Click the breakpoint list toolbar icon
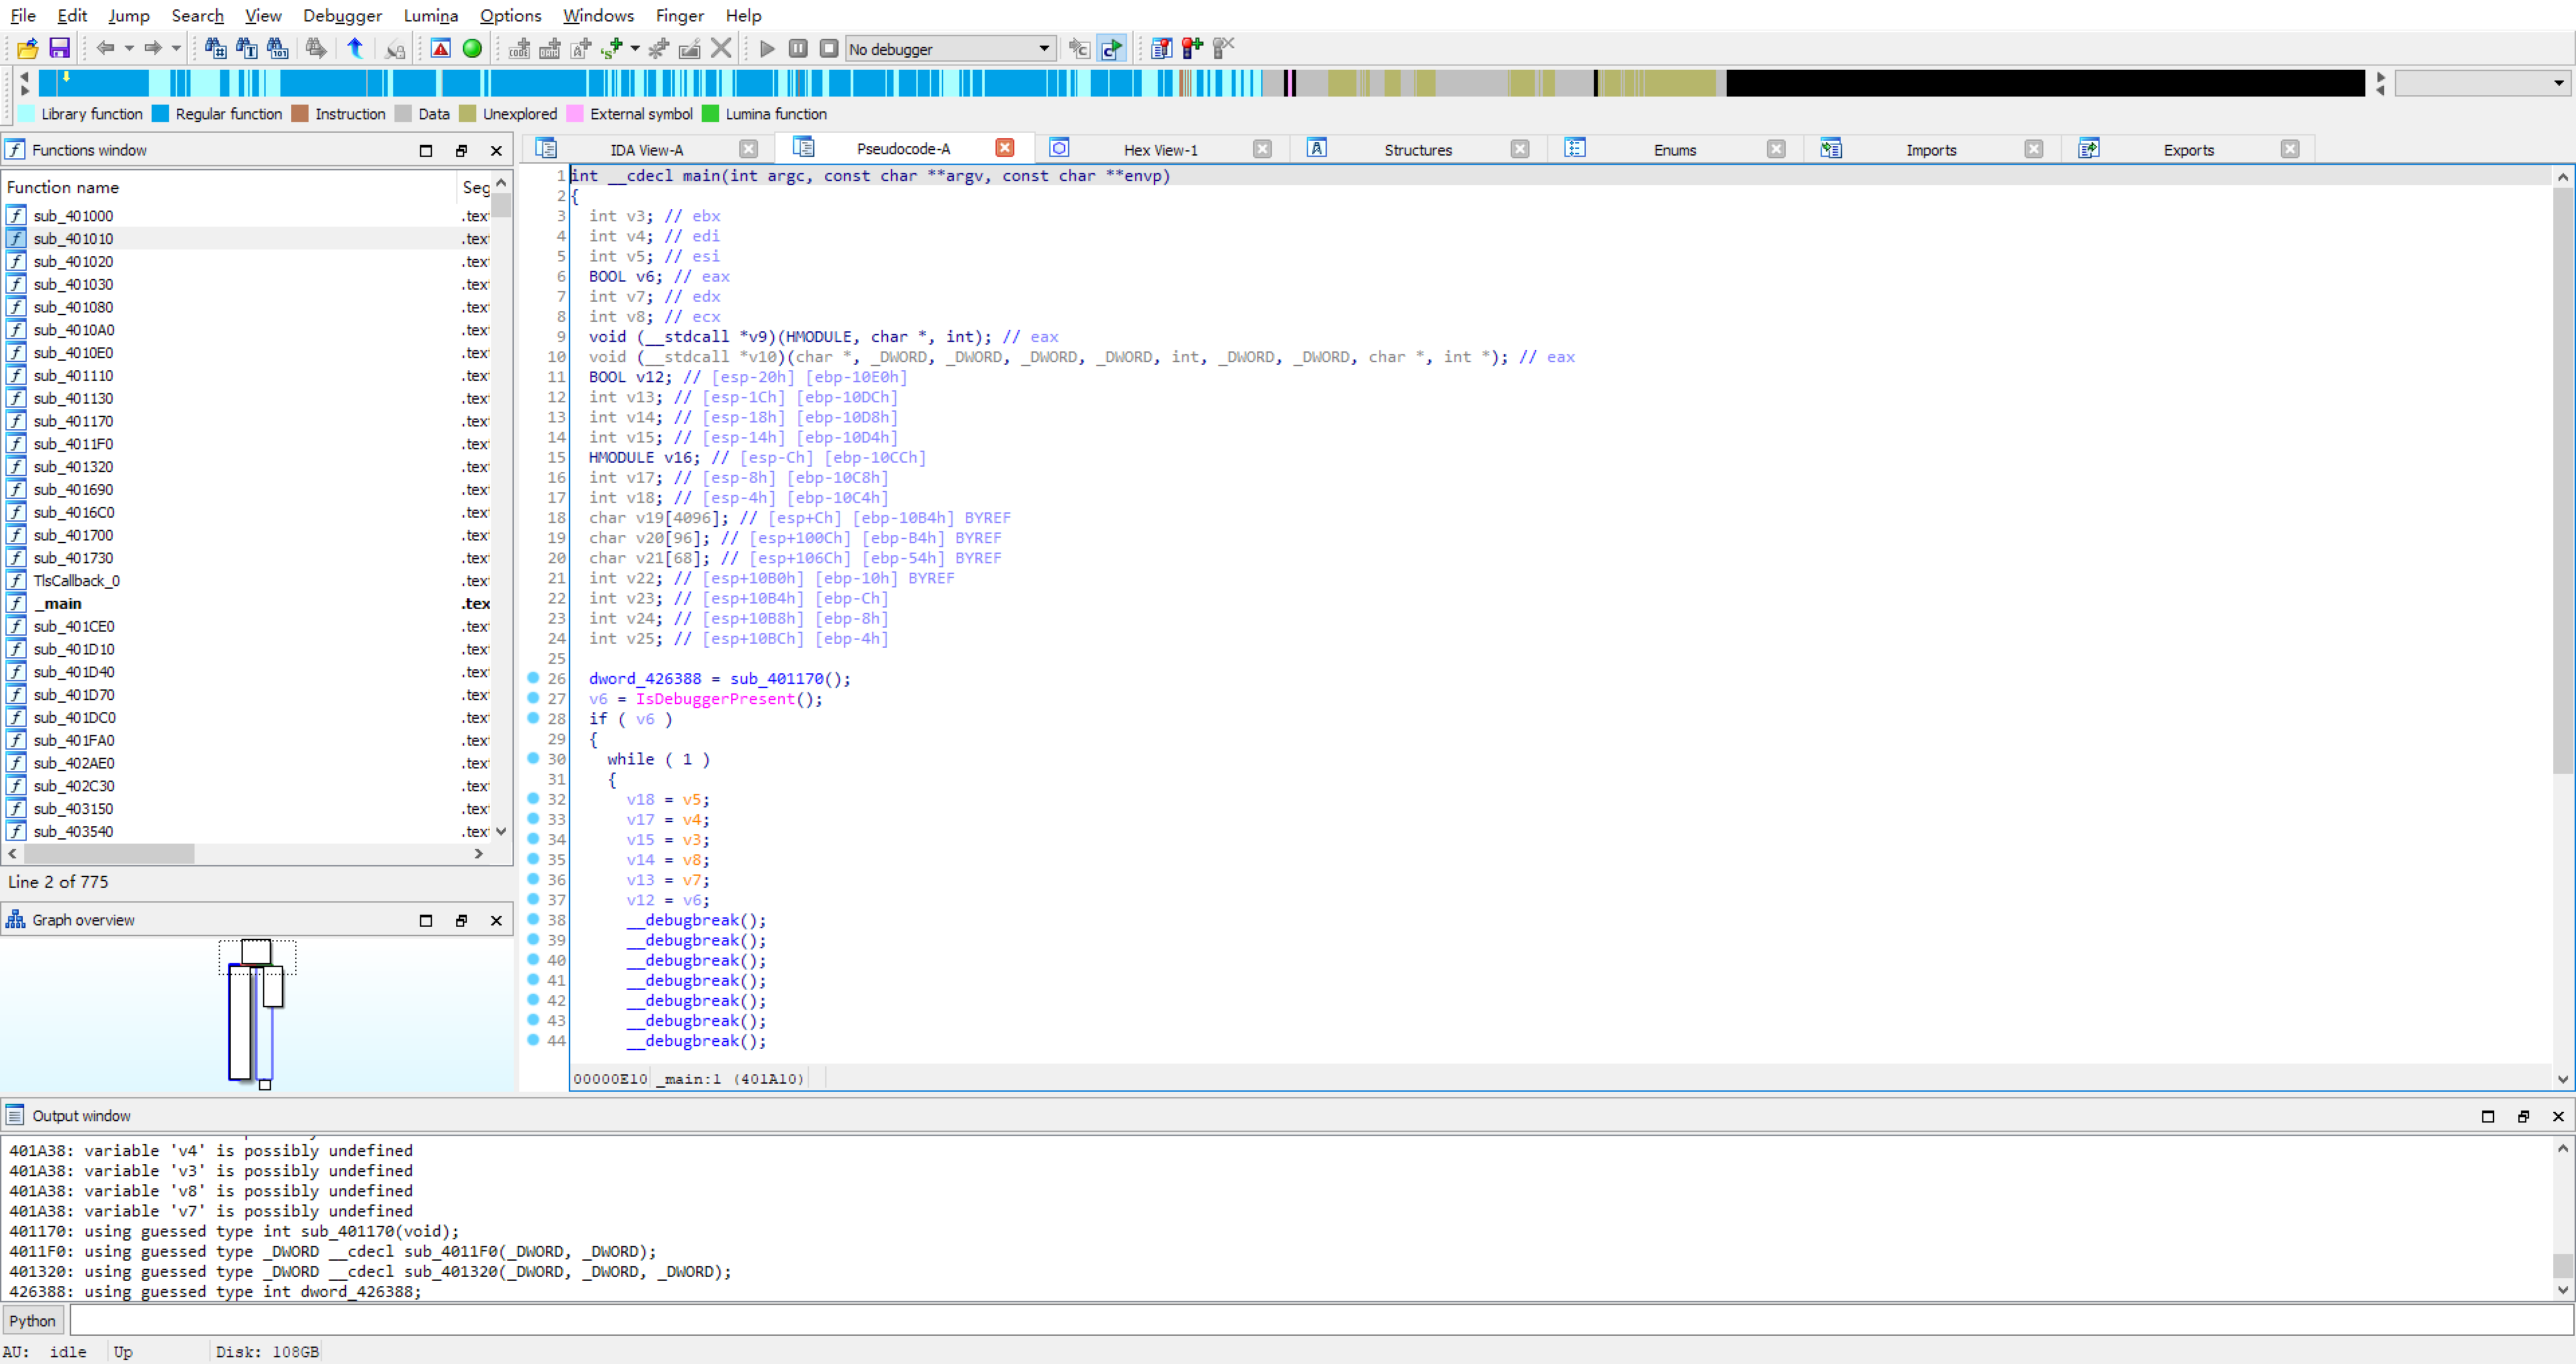This screenshot has width=2576, height=1364. tap(1161, 48)
